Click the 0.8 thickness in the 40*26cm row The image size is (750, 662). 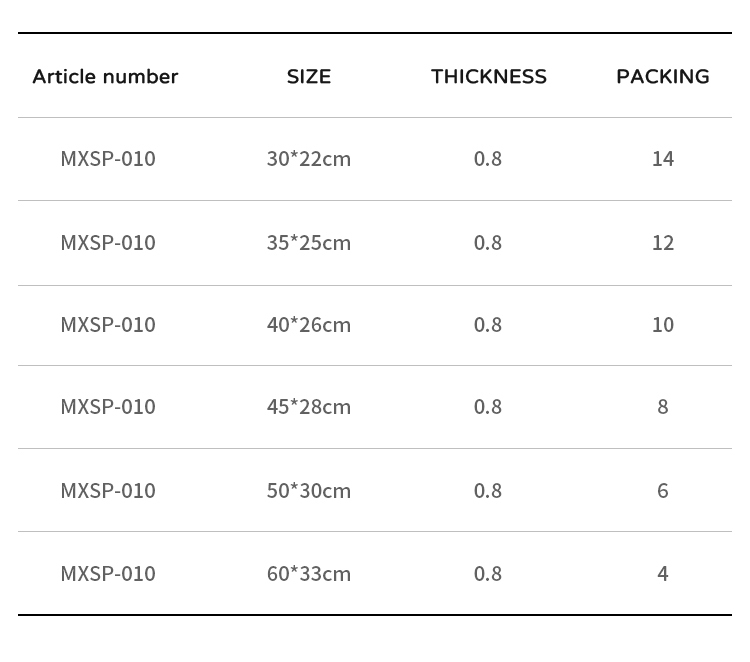click(488, 325)
